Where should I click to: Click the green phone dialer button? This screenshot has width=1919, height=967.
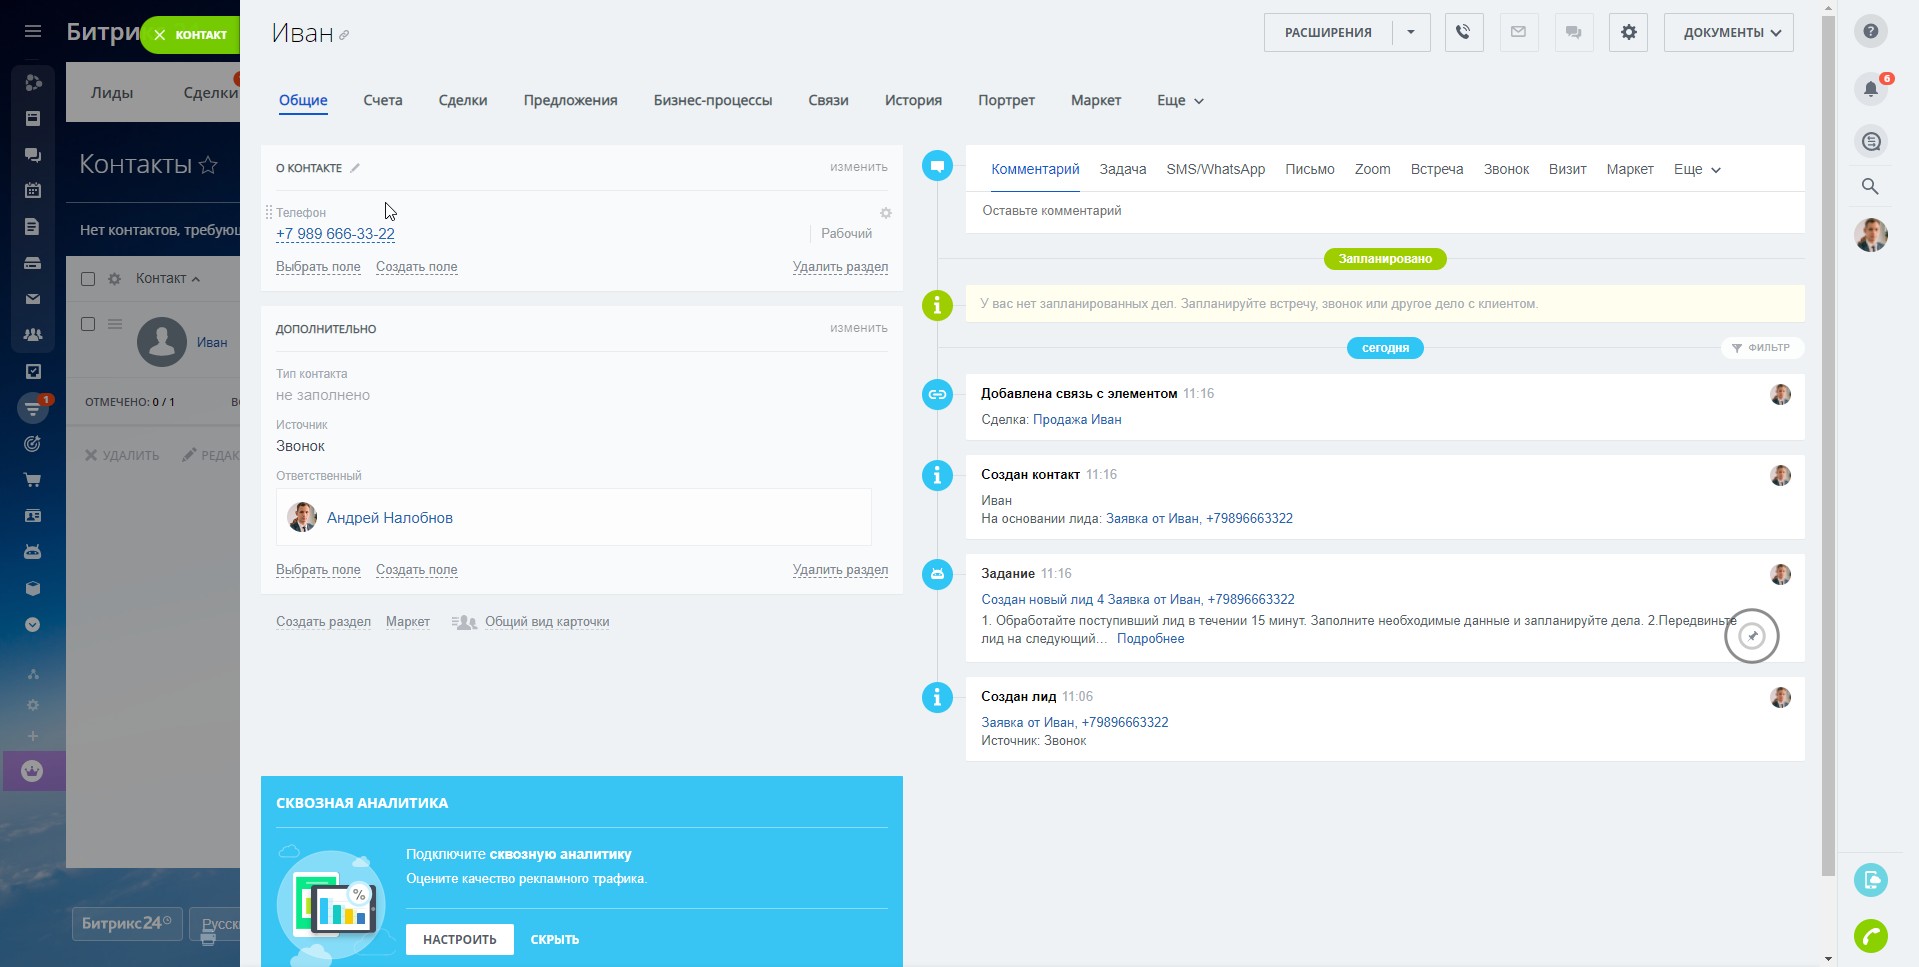tap(1870, 936)
